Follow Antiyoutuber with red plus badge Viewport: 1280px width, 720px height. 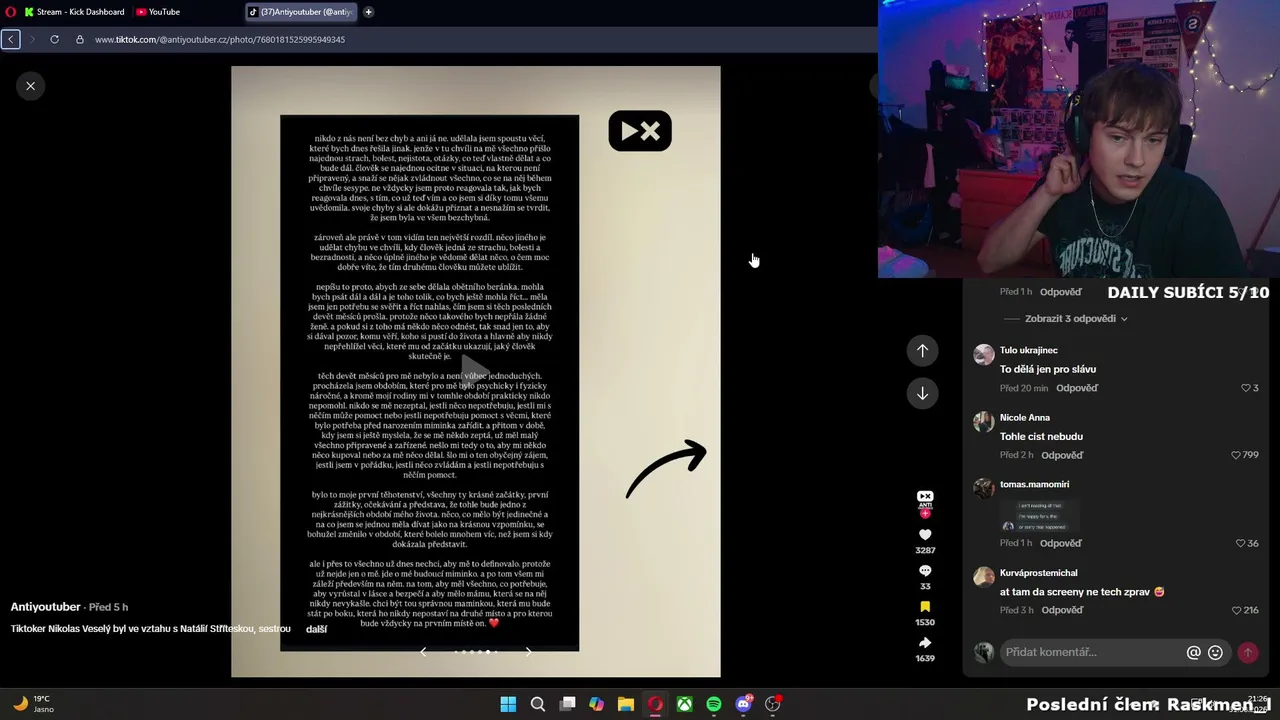pyautogui.click(x=925, y=513)
